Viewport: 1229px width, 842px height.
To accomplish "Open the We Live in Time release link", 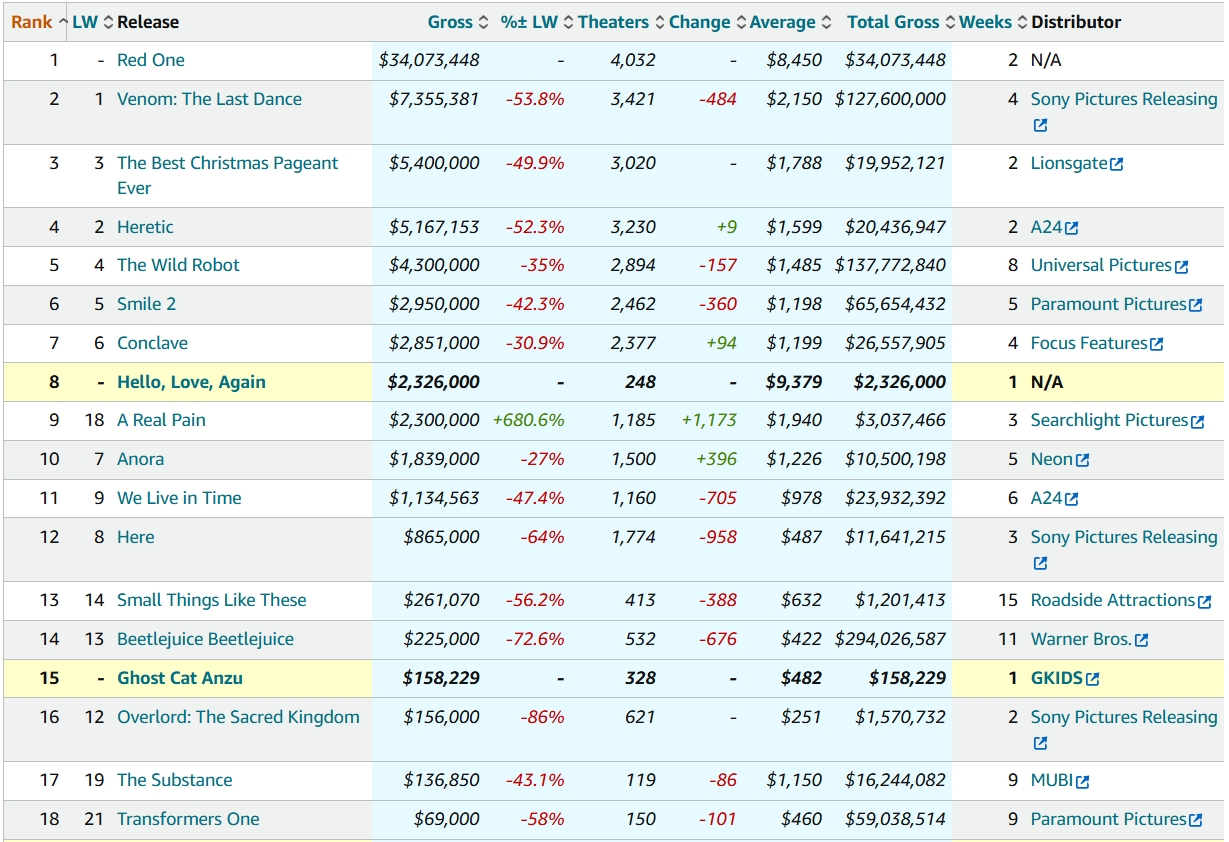I will [179, 498].
